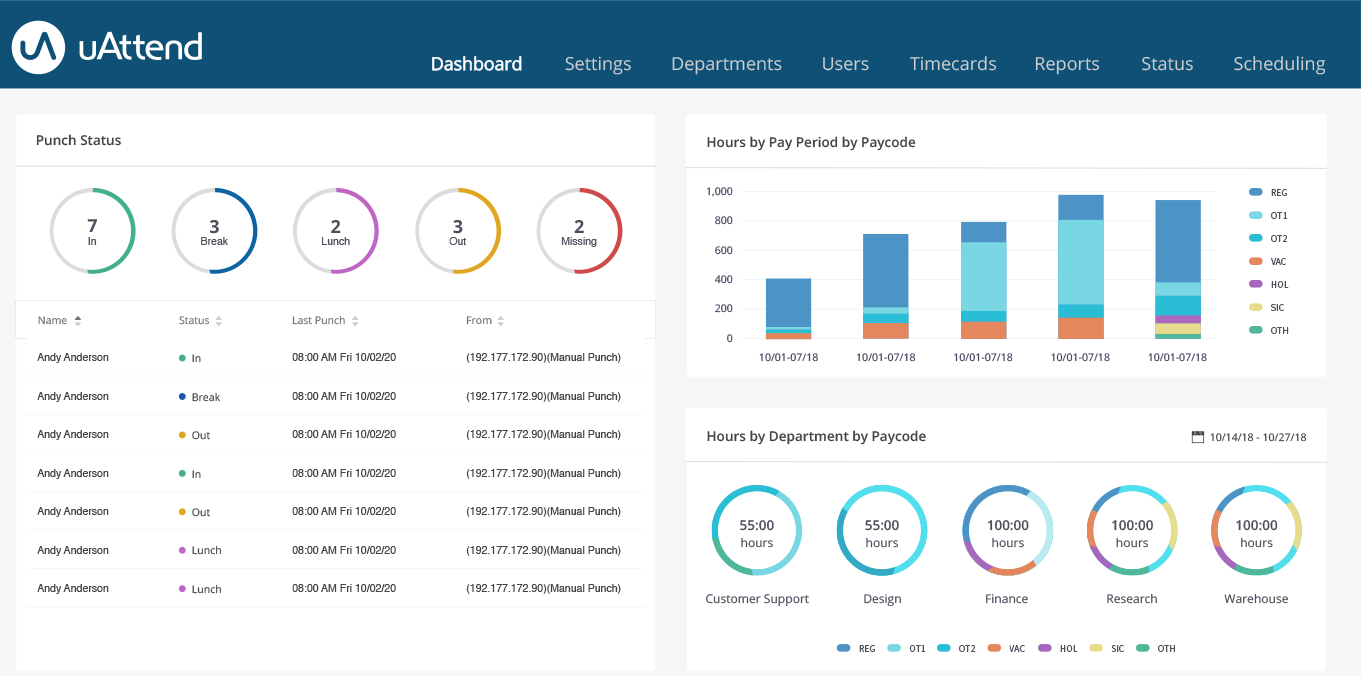
Task: Click the OT1 legend color swatch on right
Action: [1256, 215]
